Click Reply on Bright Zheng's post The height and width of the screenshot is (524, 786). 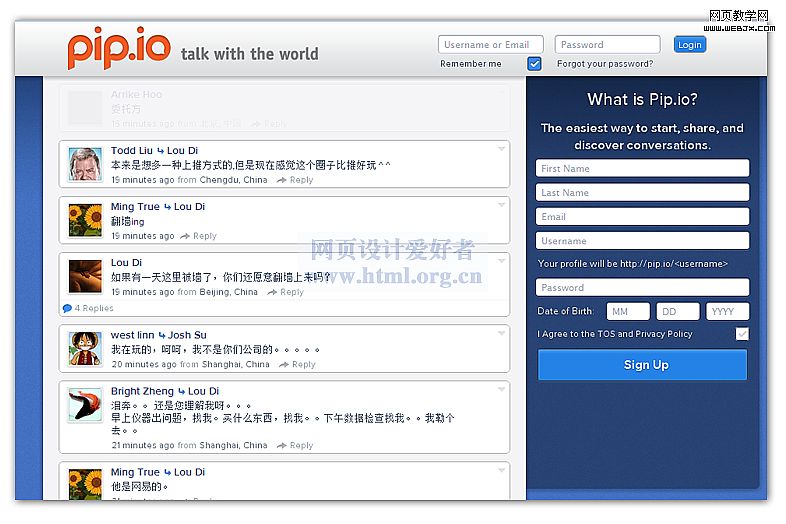(301, 445)
